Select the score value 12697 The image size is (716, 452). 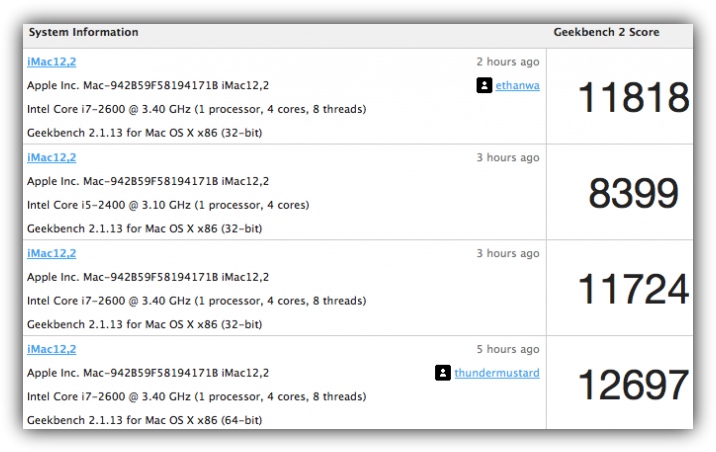633,384
